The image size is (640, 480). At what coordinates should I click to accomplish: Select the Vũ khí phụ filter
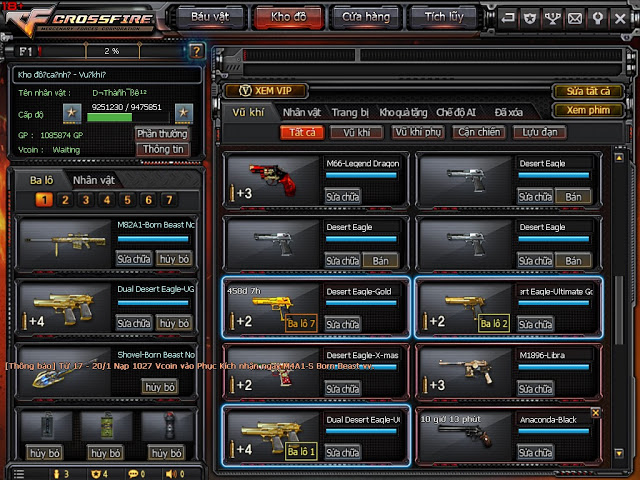click(x=418, y=132)
